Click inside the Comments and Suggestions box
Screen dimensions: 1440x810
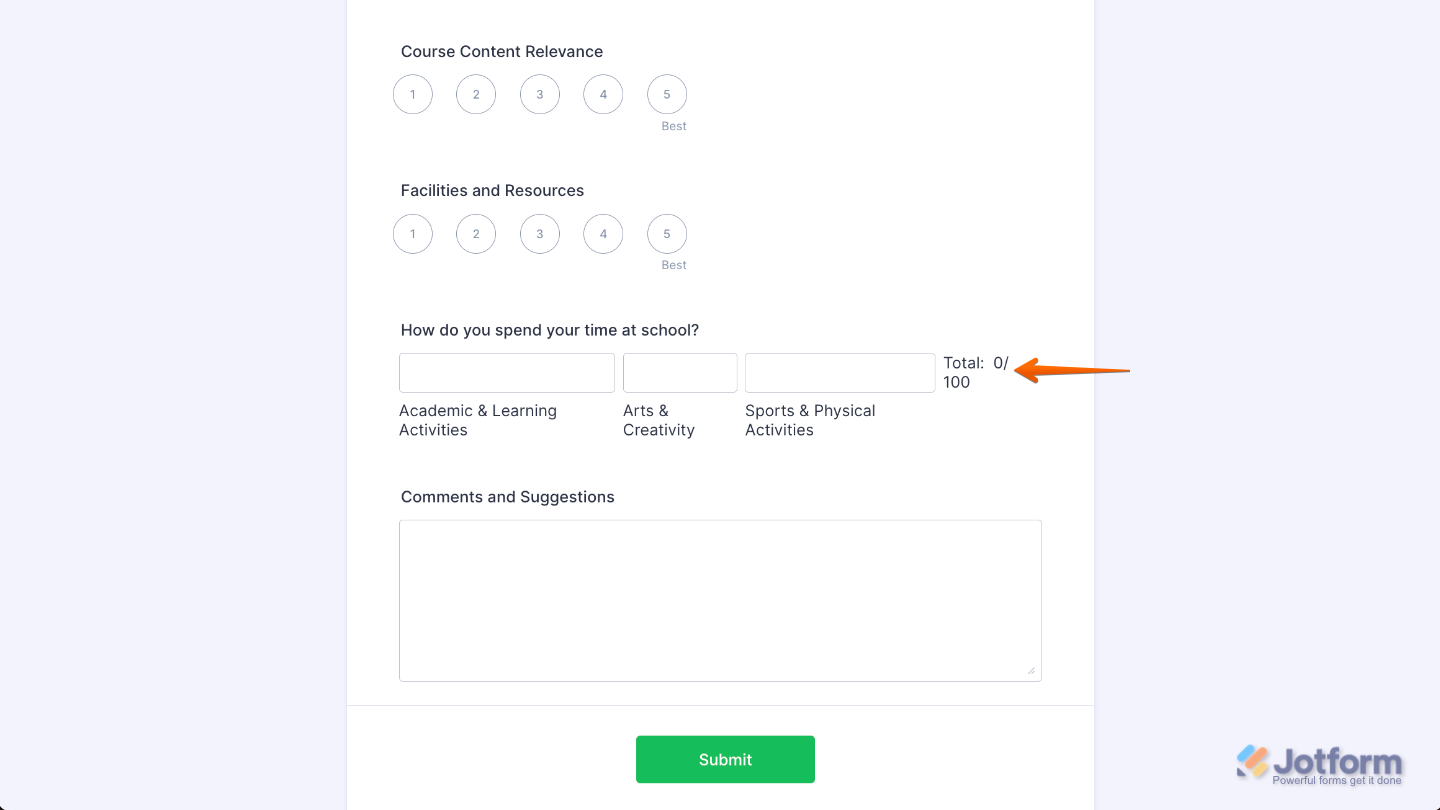click(x=720, y=598)
